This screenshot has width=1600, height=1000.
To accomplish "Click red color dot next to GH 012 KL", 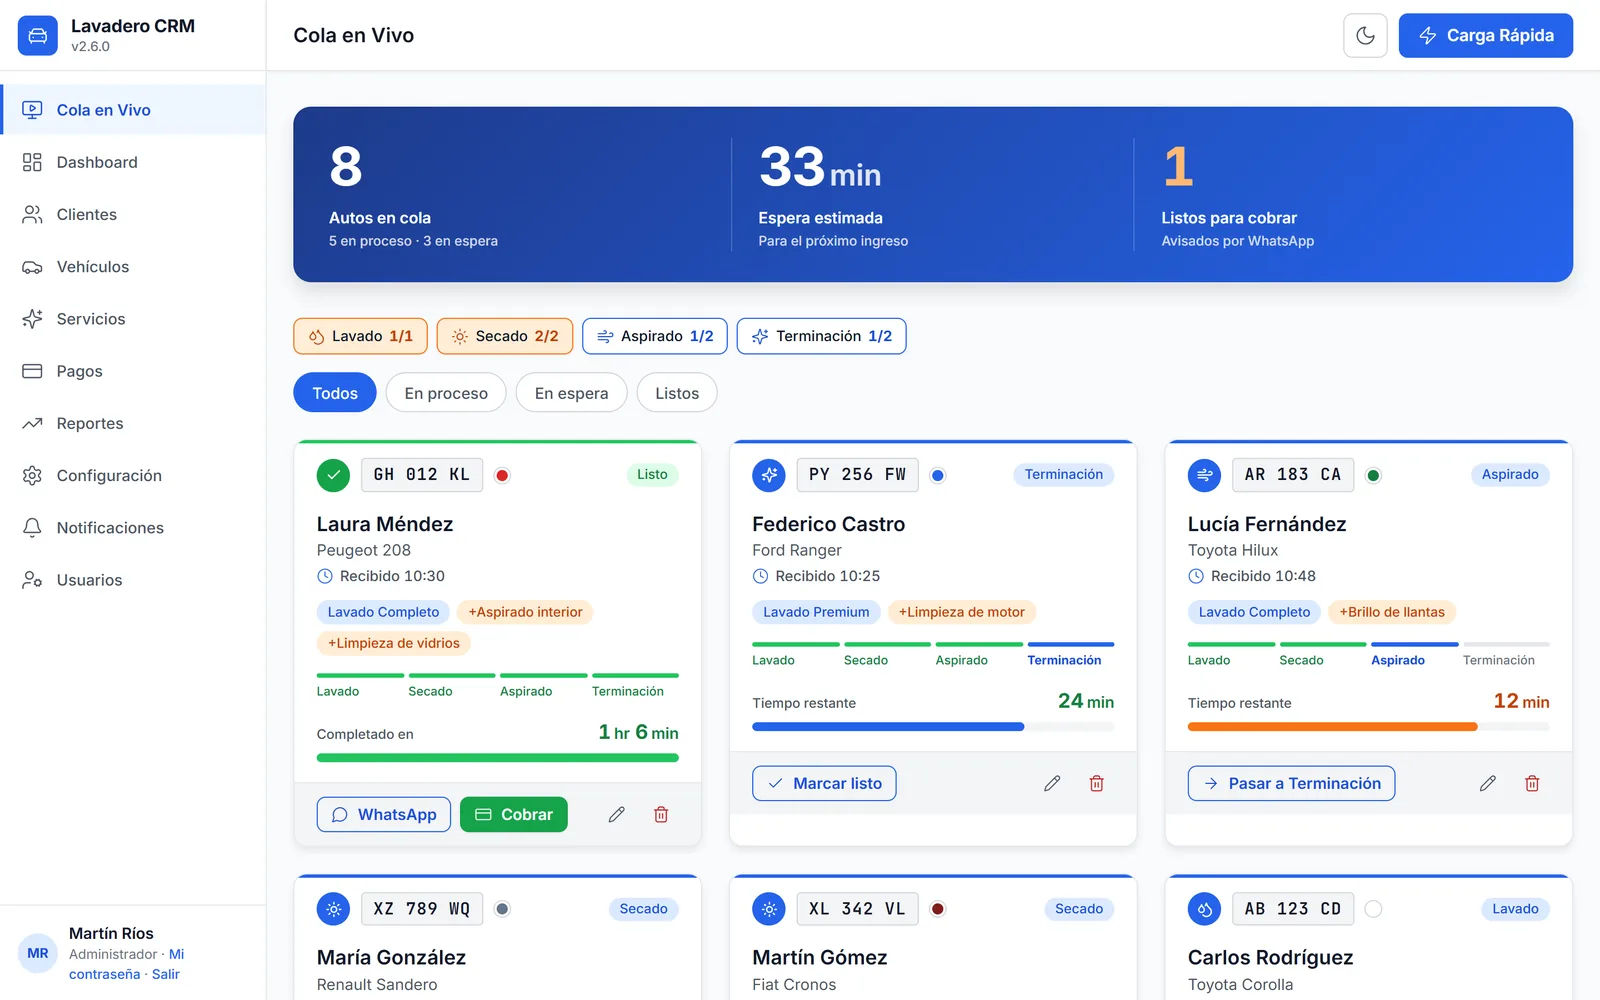I will click(502, 475).
